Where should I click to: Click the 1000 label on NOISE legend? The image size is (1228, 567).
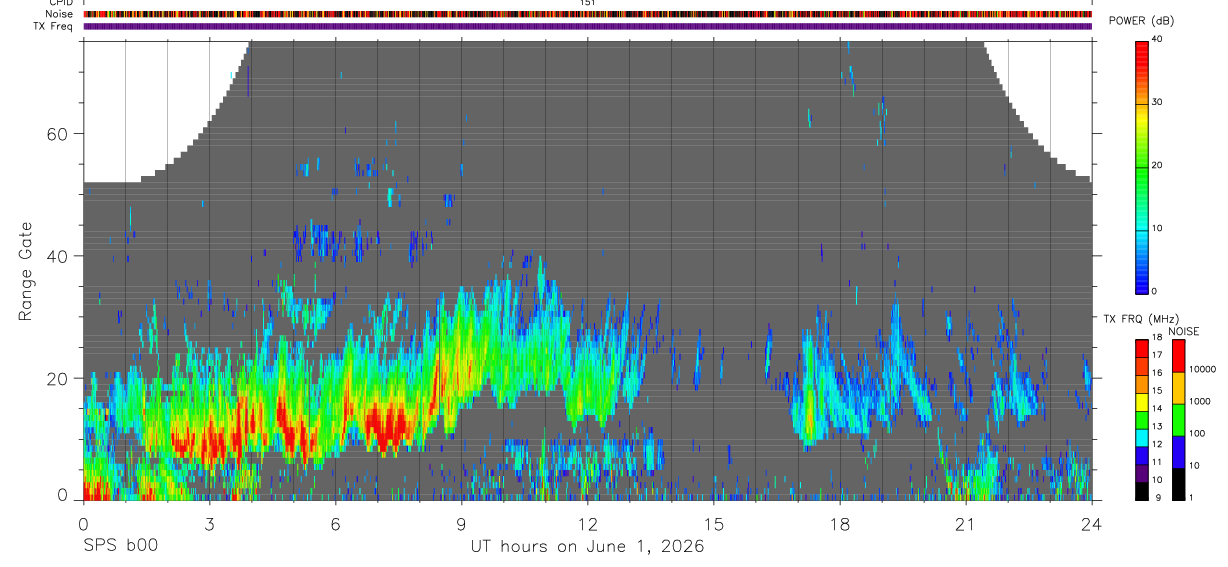click(1200, 401)
